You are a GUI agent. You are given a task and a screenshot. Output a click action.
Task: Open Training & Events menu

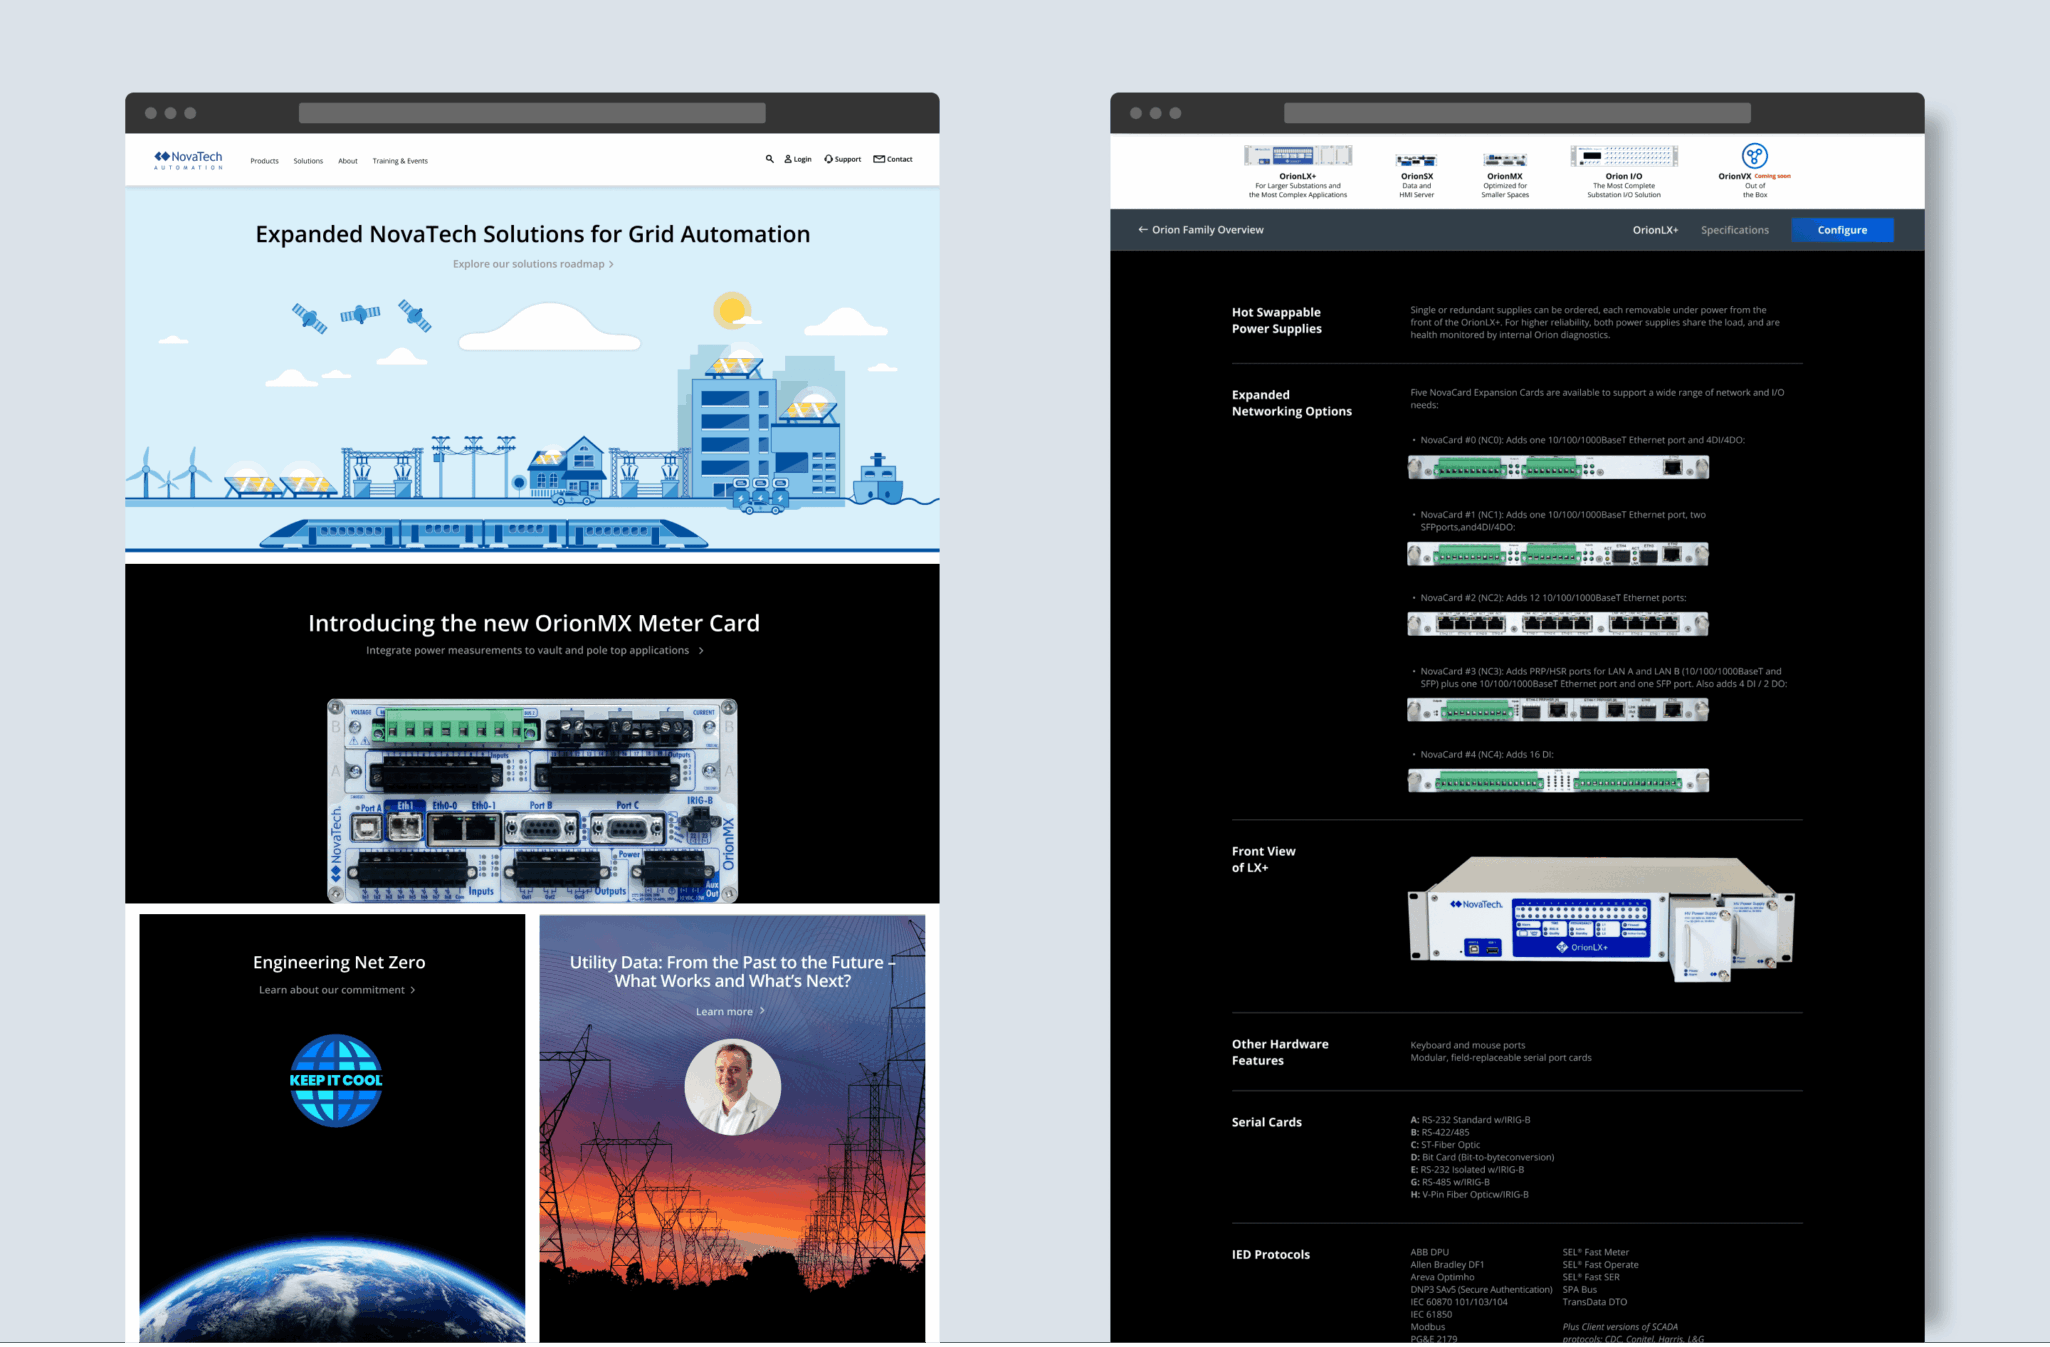(400, 161)
